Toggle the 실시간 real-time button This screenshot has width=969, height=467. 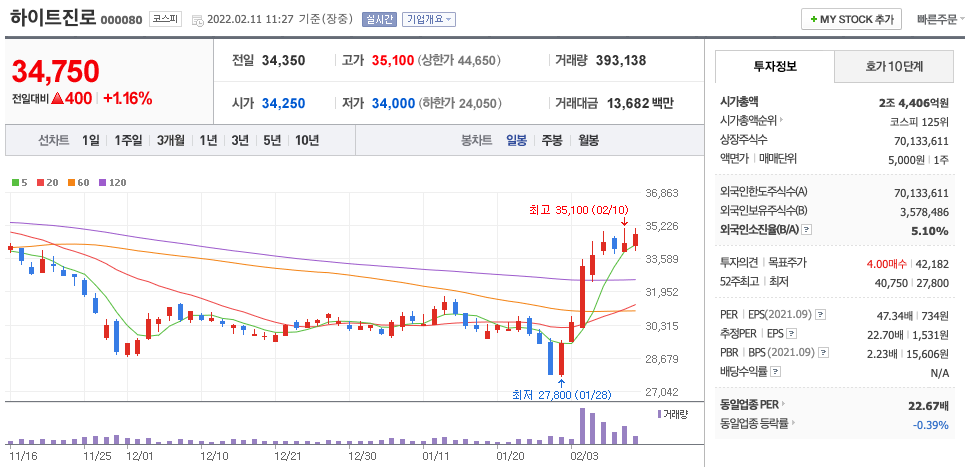tap(379, 19)
